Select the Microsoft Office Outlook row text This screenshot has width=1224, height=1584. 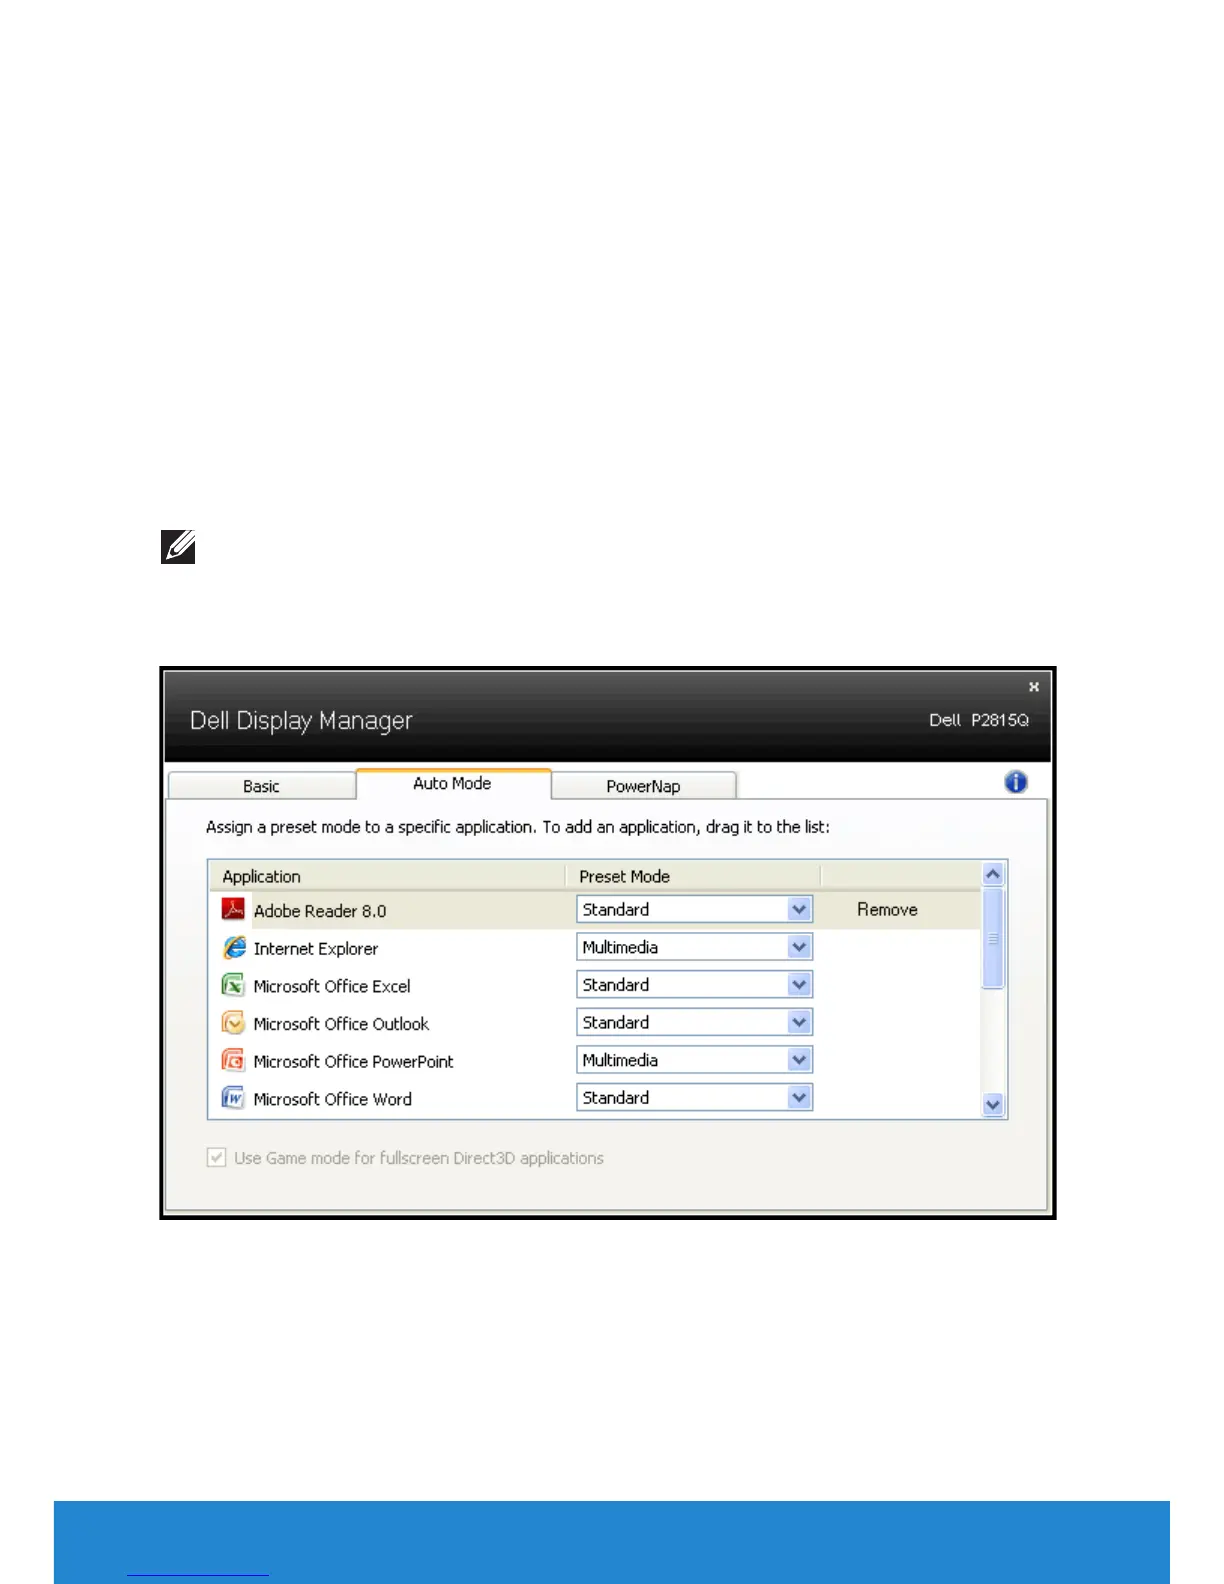[x=341, y=1024]
